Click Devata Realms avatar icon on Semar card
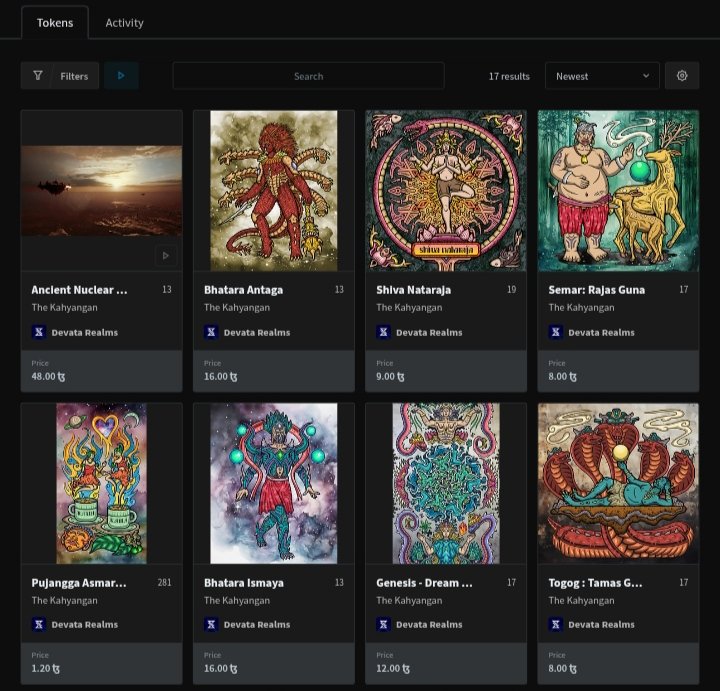Image resolution: width=720 pixels, height=691 pixels. 556,332
